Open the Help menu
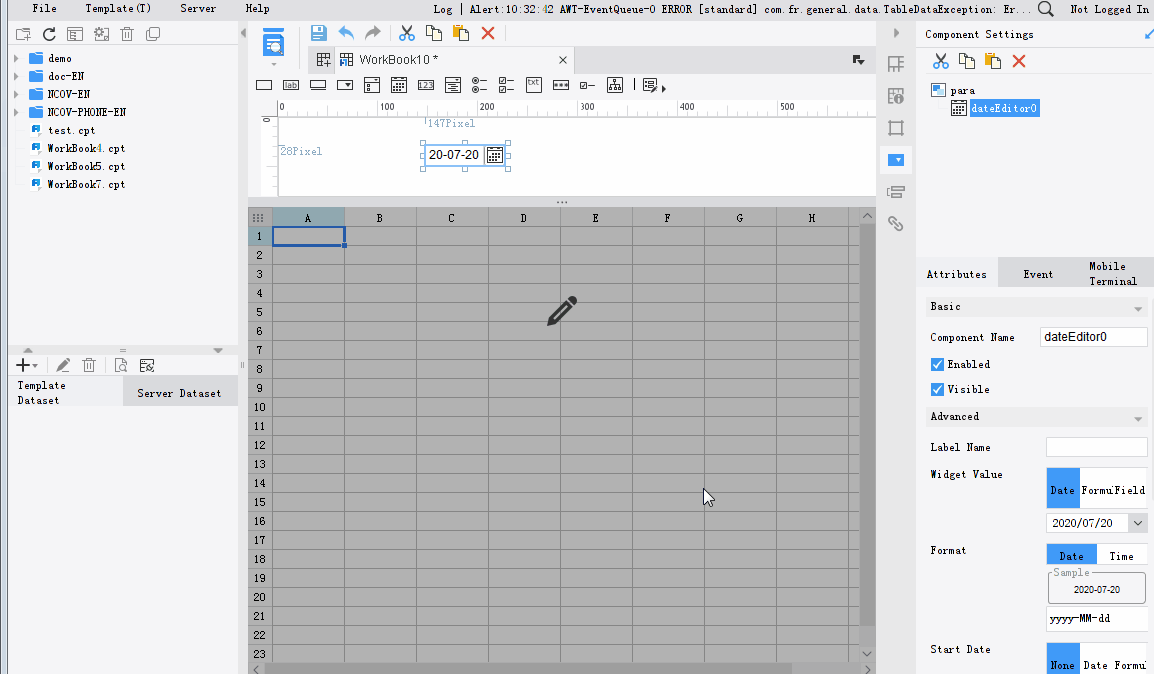The image size is (1154, 674). click(x=258, y=9)
